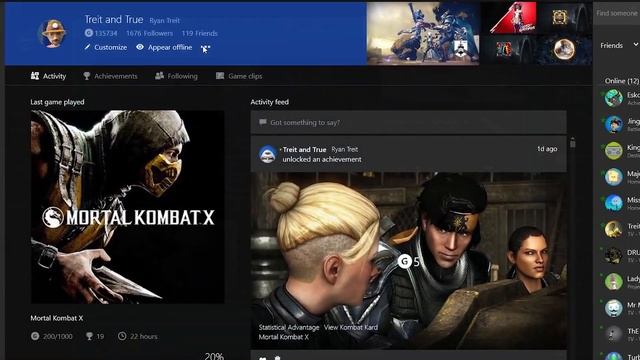Click inside Got something to say field
The width and height of the screenshot is (640, 360).
(x=409, y=122)
